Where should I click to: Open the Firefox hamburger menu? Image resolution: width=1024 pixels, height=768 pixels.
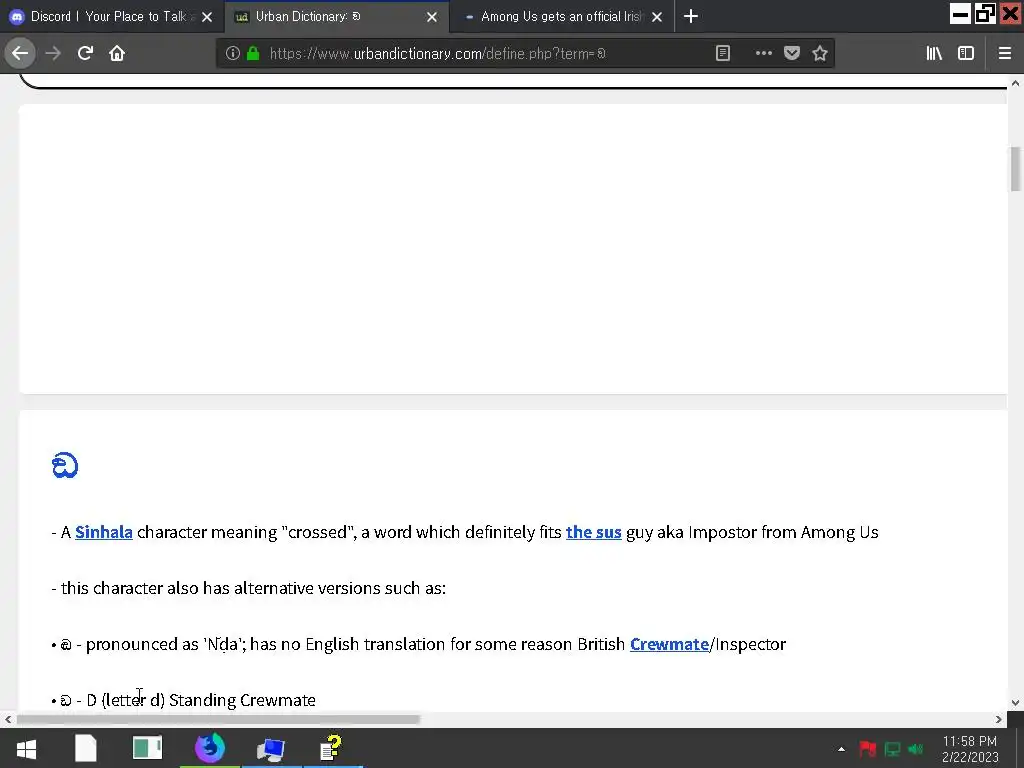[x=1004, y=54]
